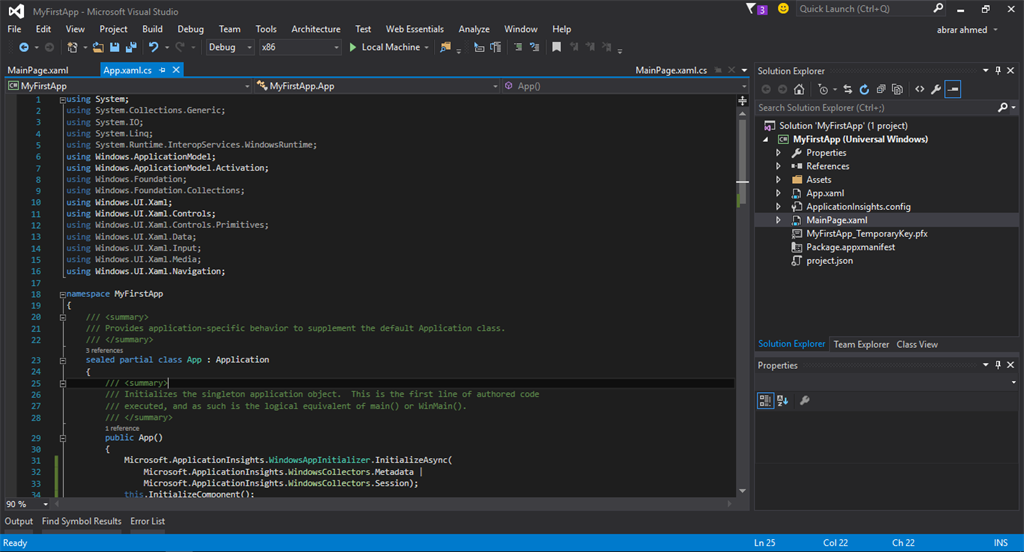Toggle Preview Selected Items in Solution Explorer

(952, 90)
